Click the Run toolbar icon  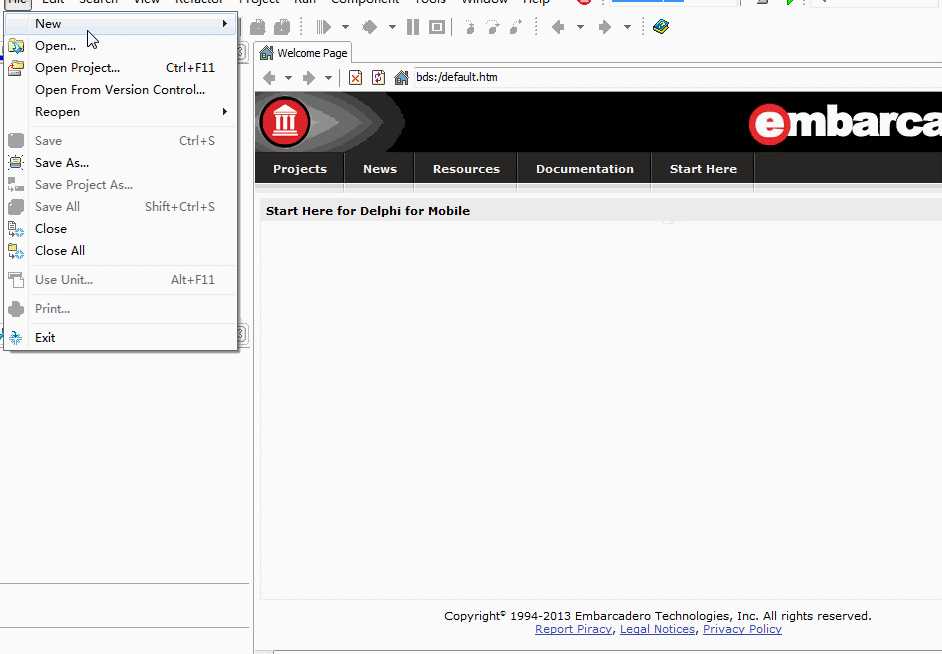pos(324,27)
